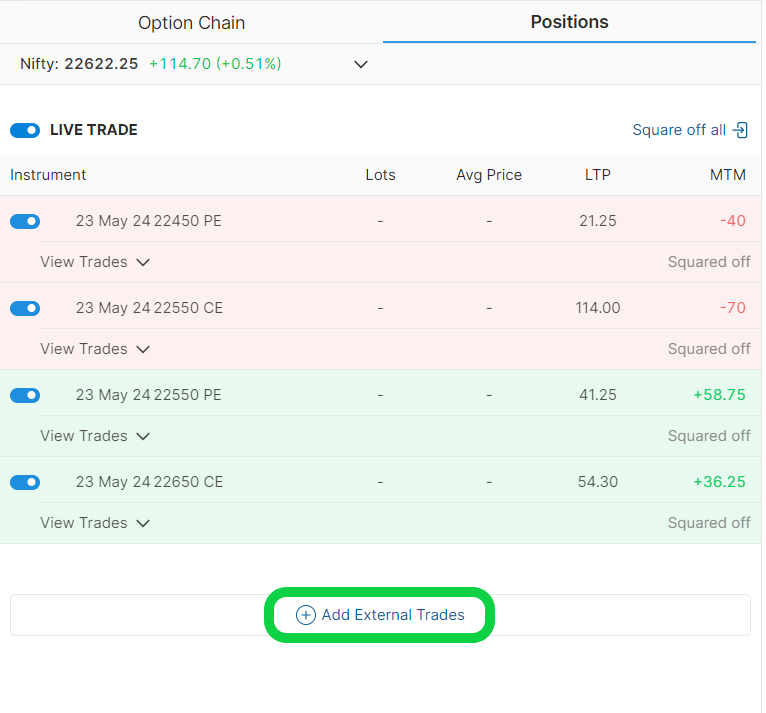The width and height of the screenshot is (766, 713).
Task: Click the Lots column header
Action: (x=380, y=175)
